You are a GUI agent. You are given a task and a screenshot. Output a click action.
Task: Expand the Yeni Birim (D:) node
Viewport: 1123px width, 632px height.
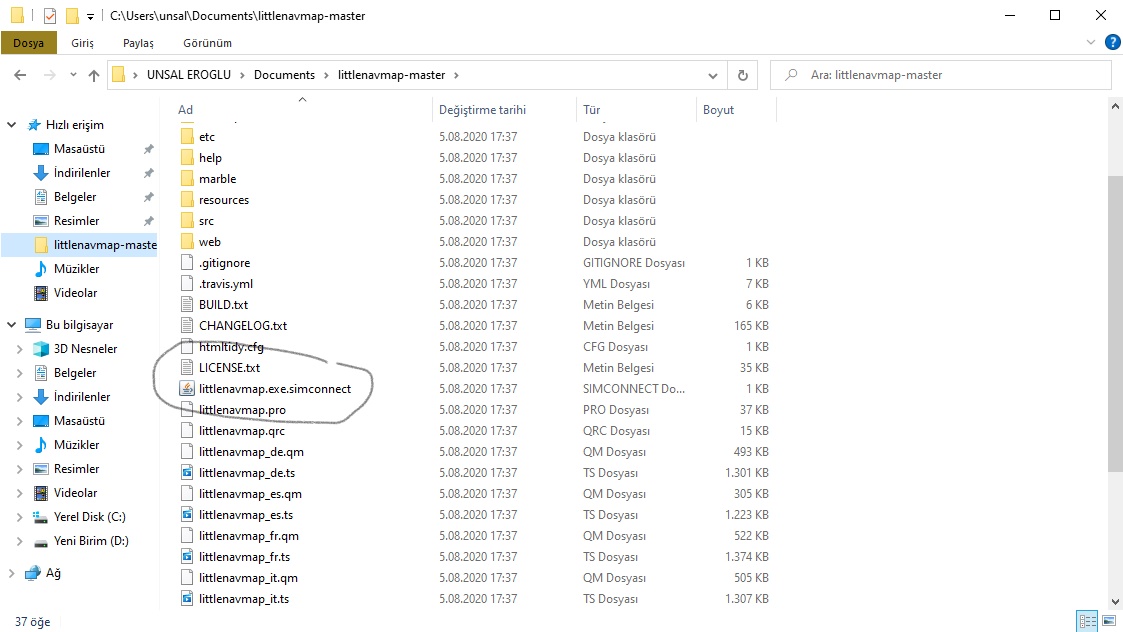(x=19, y=541)
